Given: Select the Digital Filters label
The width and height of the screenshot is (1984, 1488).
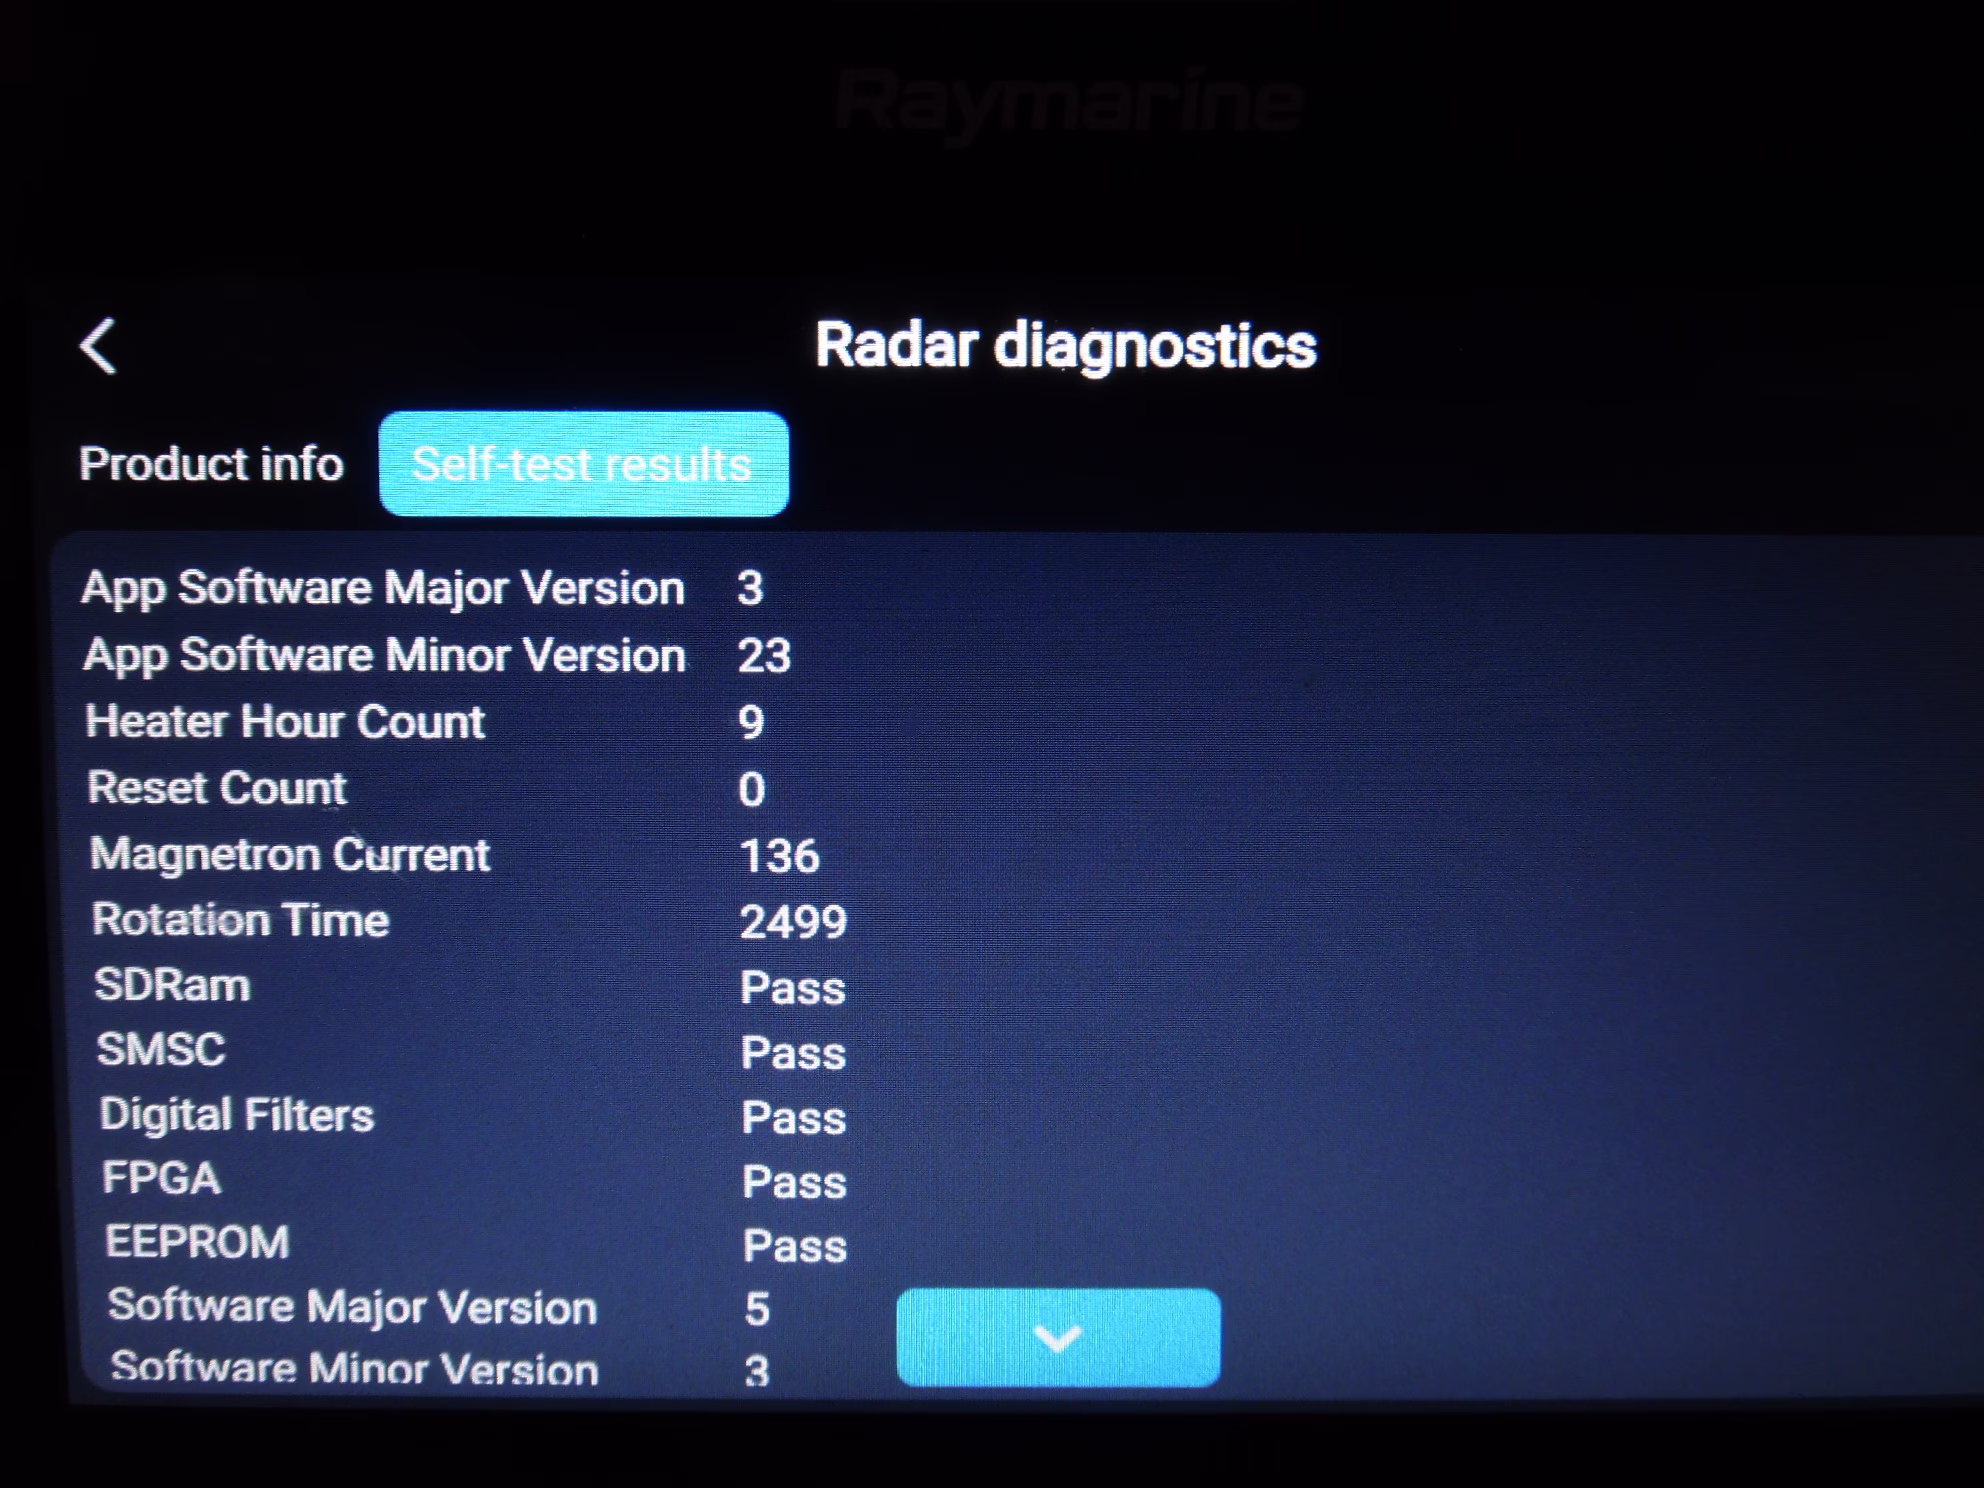Looking at the screenshot, I should pyautogui.click(x=237, y=1114).
